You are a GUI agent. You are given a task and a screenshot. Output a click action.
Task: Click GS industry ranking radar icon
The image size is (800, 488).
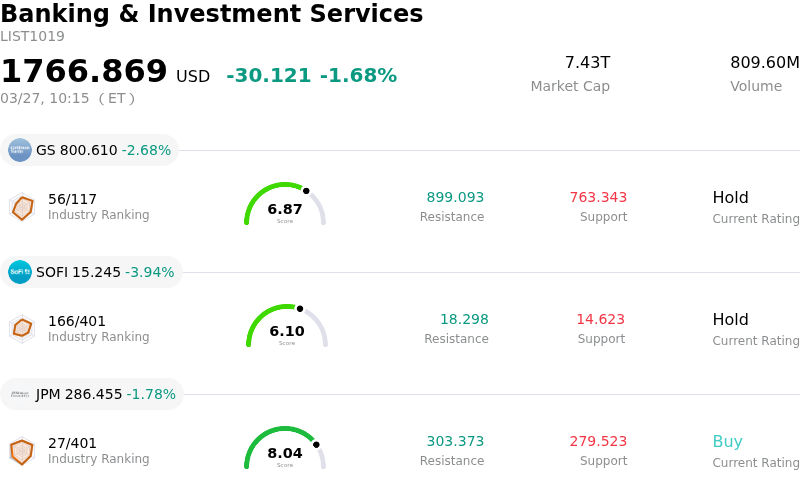click(x=22, y=207)
